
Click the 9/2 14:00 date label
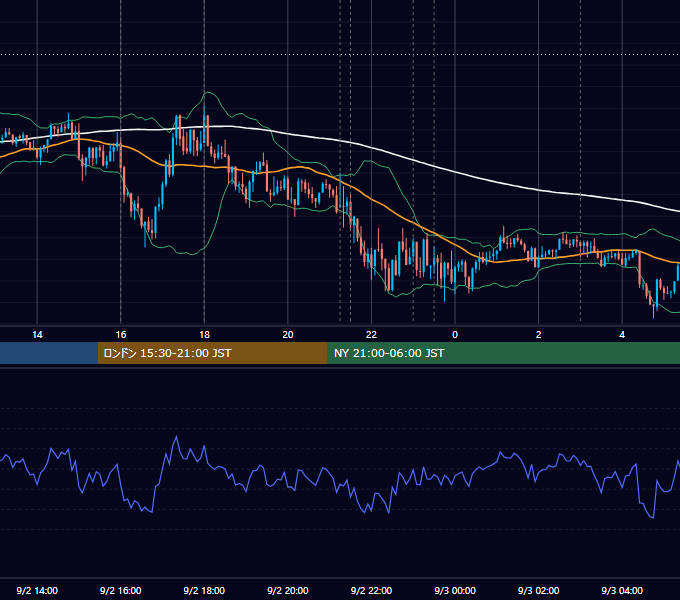[x=37, y=590]
